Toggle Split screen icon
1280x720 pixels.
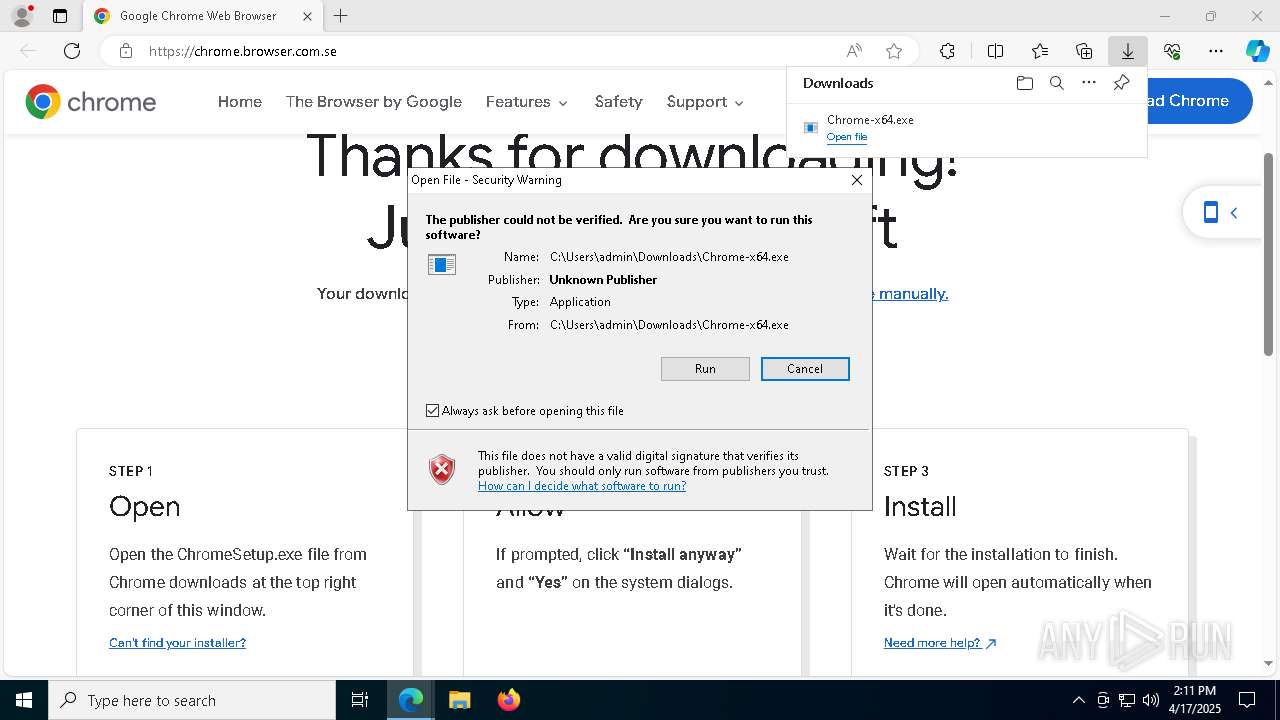(x=995, y=51)
